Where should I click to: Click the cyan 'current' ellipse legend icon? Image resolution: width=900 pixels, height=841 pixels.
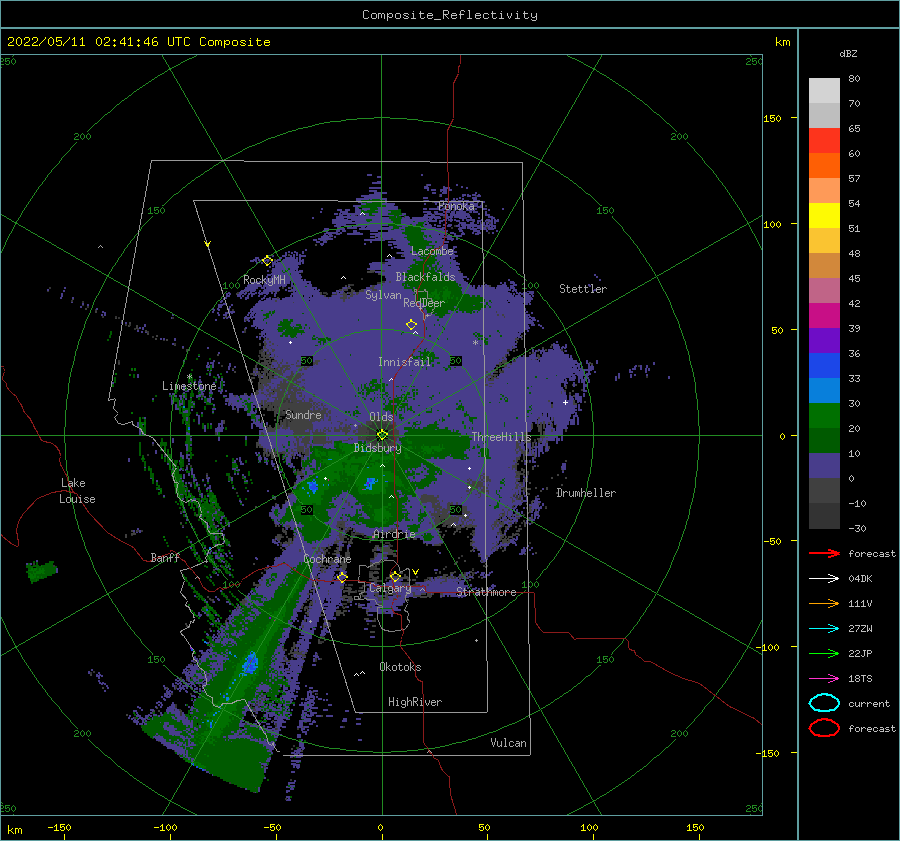824,703
